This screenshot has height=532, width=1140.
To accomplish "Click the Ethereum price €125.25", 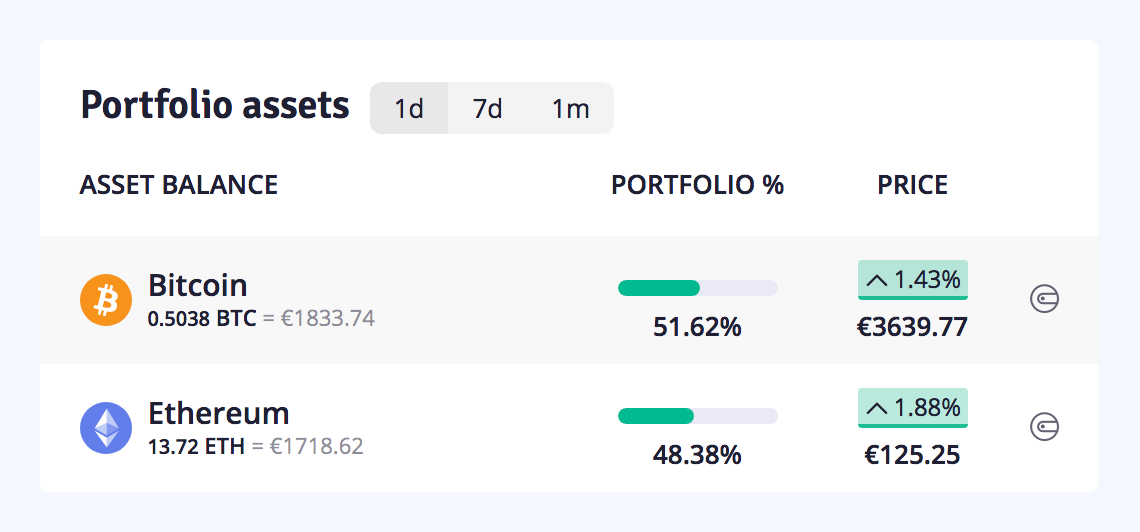I will point(912,455).
